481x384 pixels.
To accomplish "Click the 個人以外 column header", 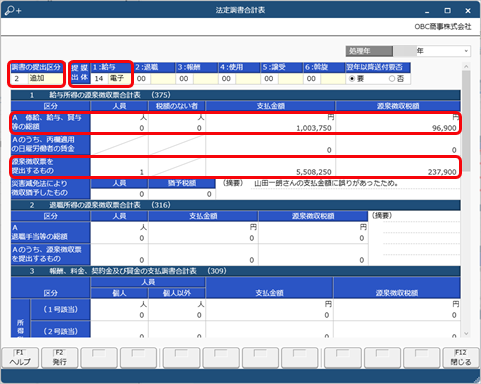I will (x=177, y=293).
